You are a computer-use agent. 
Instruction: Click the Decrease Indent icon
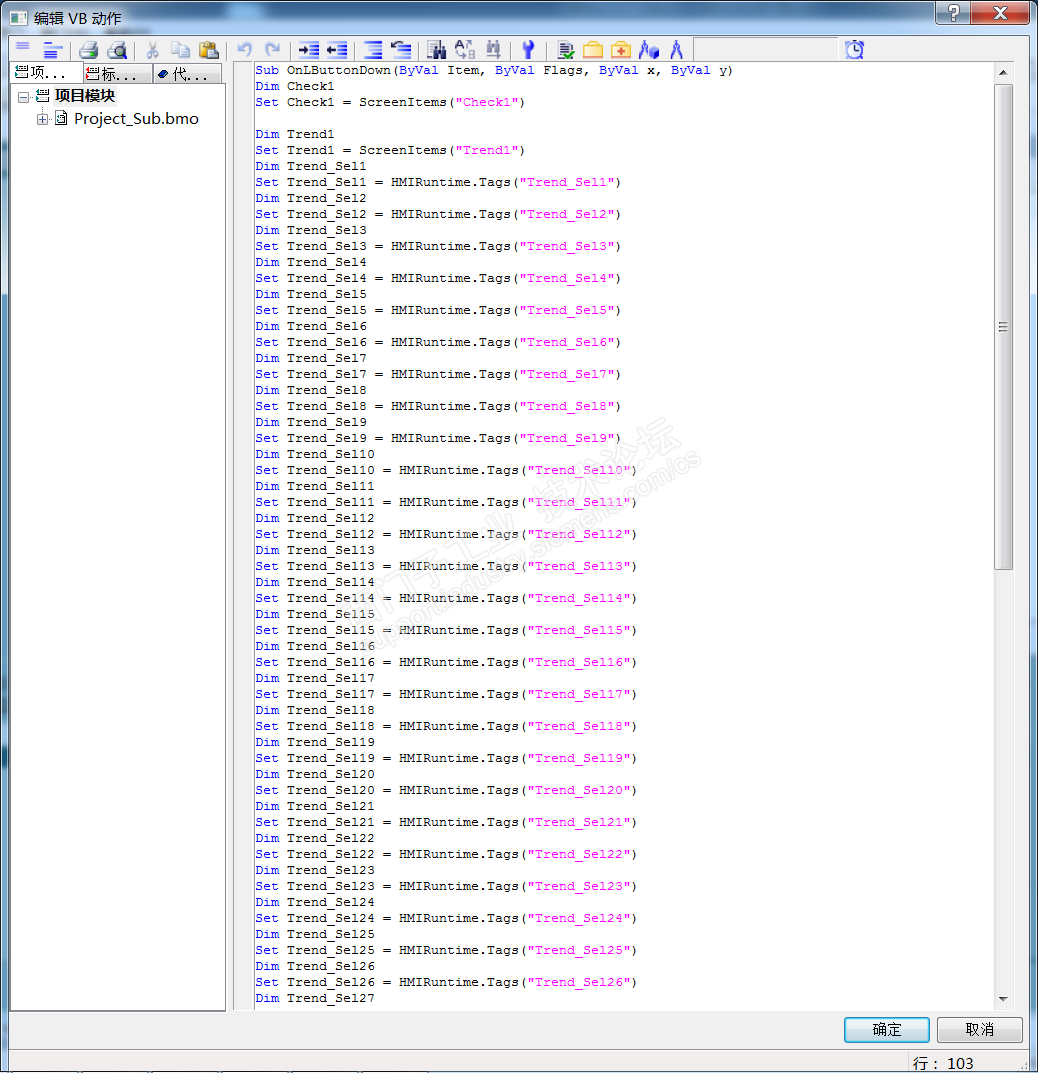coord(337,49)
